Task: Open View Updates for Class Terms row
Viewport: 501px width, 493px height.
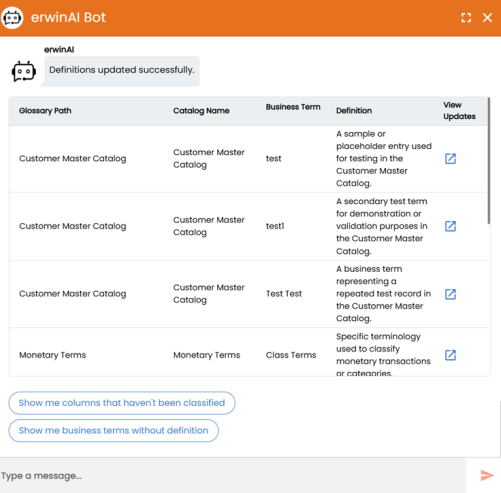Action: click(450, 355)
